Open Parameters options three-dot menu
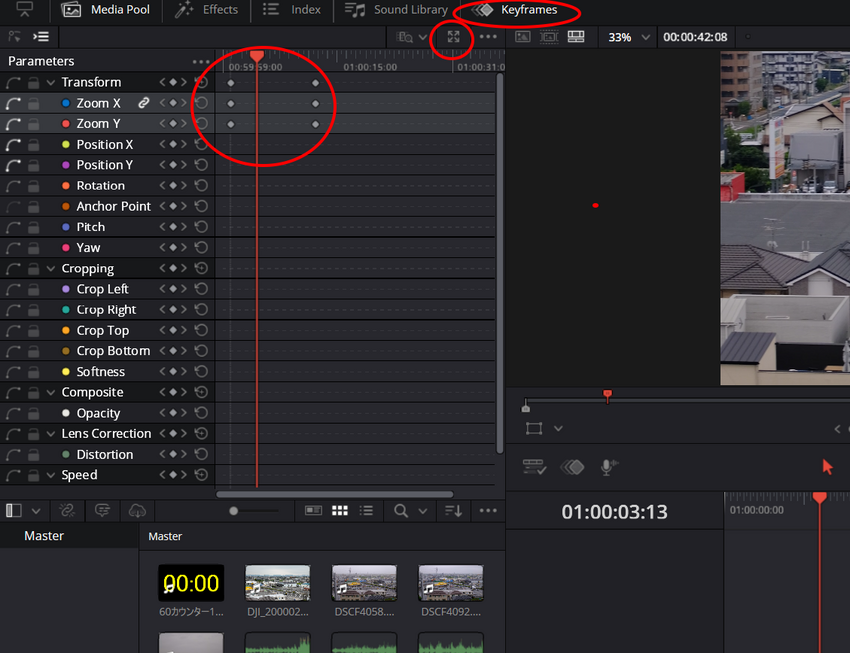The width and height of the screenshot is (850, 653). 201,62
